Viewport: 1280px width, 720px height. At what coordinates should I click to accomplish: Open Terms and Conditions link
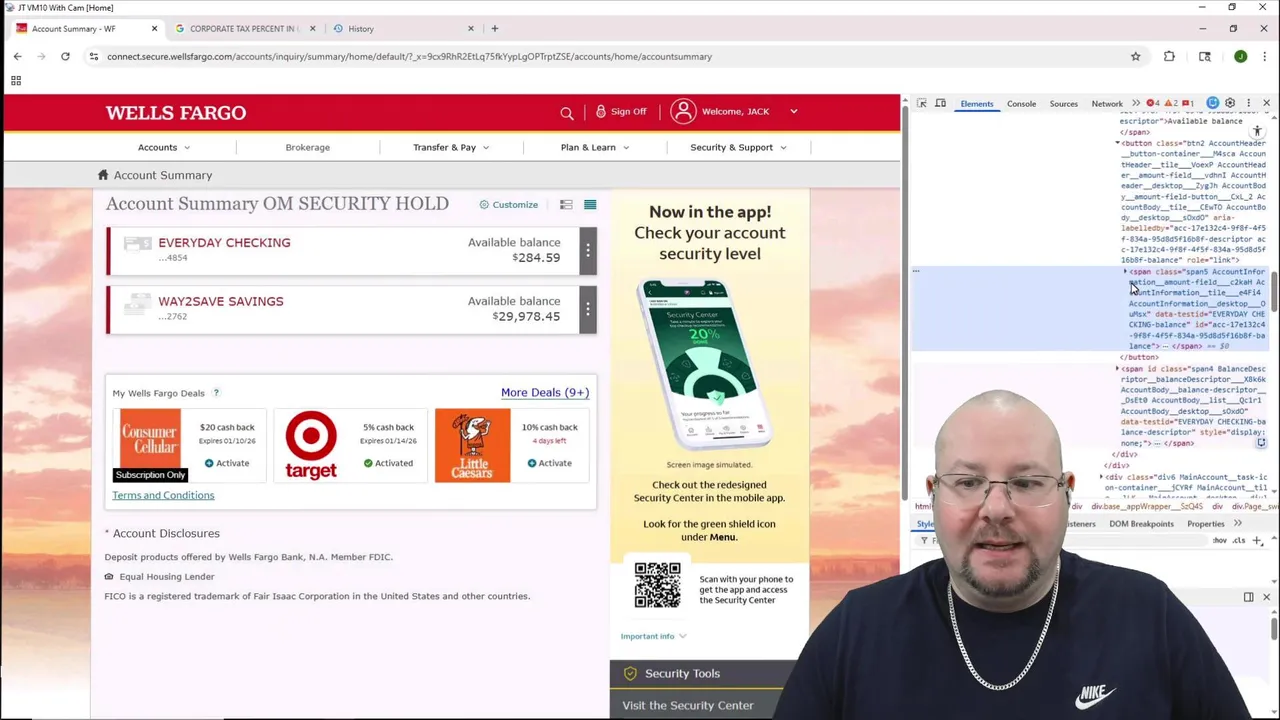[163, 495]
